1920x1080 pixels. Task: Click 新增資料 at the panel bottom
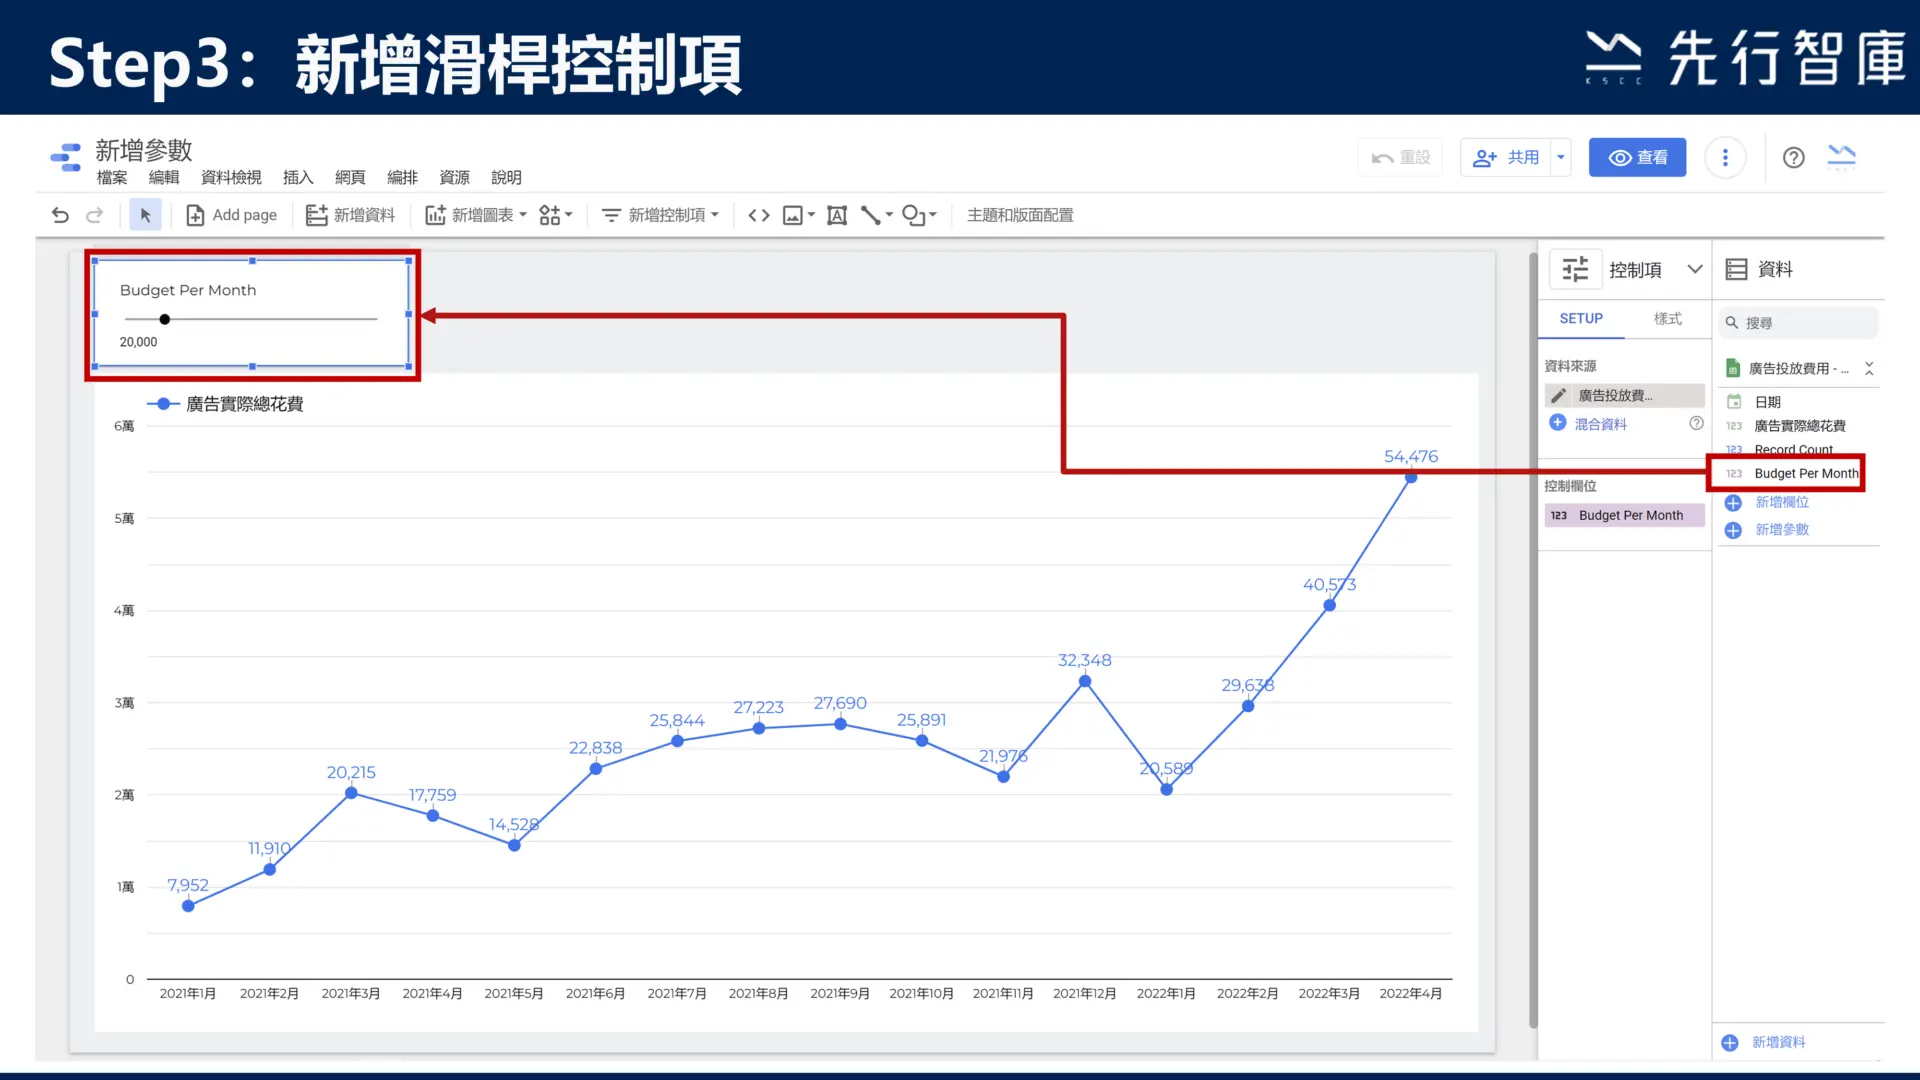click(x=1777, y=1042)
